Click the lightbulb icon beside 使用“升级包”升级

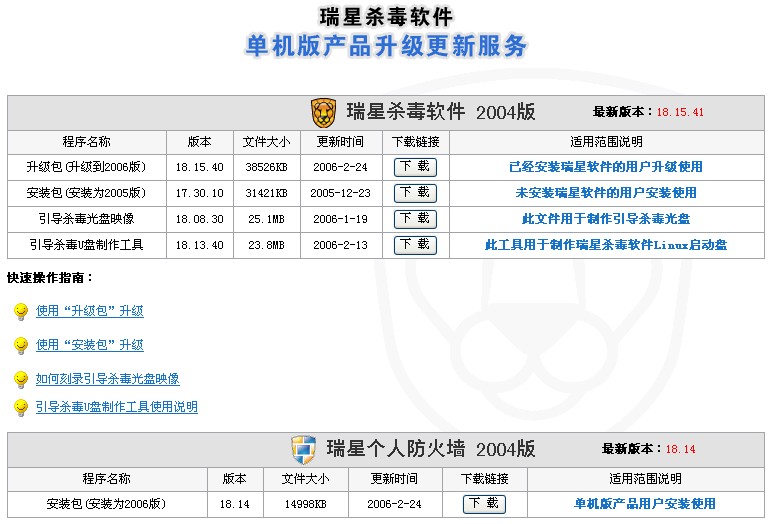21,311
